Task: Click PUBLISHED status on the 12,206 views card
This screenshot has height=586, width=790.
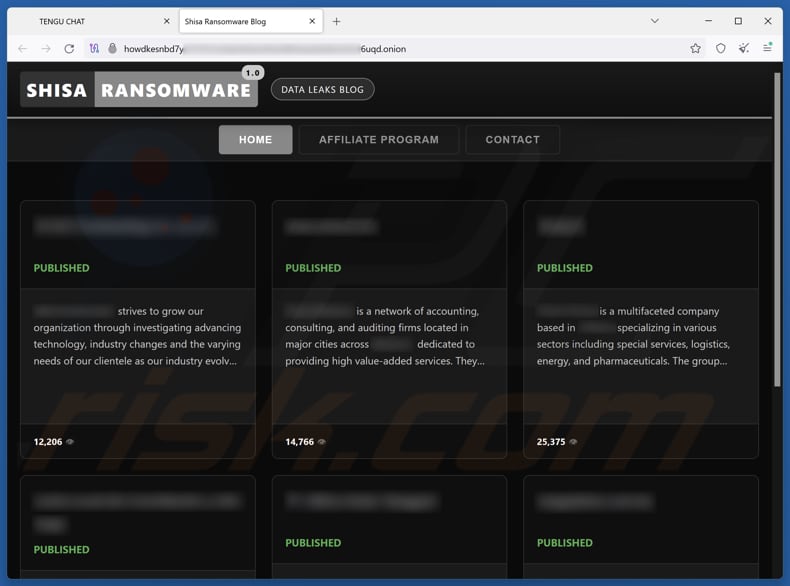Action: [61, 268]
